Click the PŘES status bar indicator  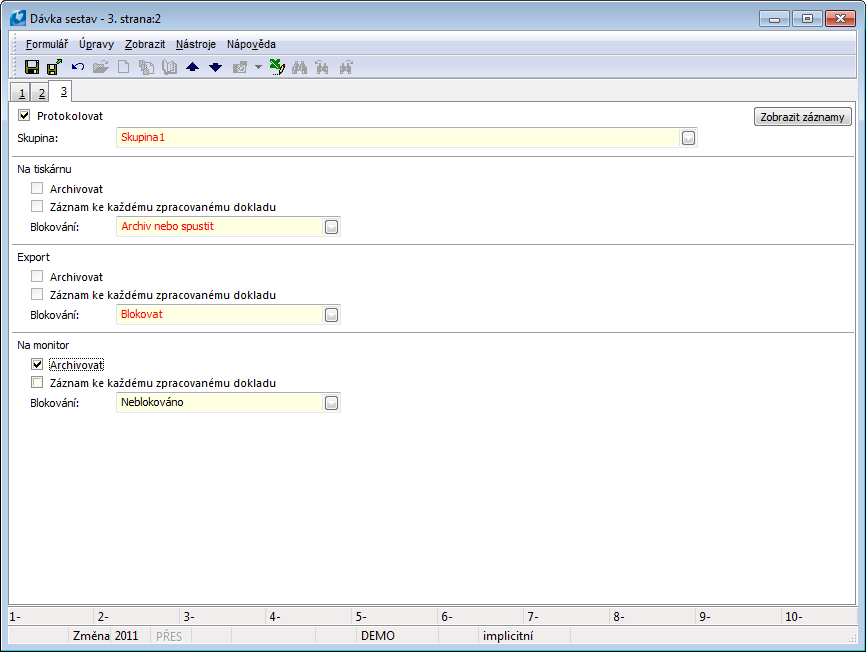pyautogui.click(x=169, y=636)
